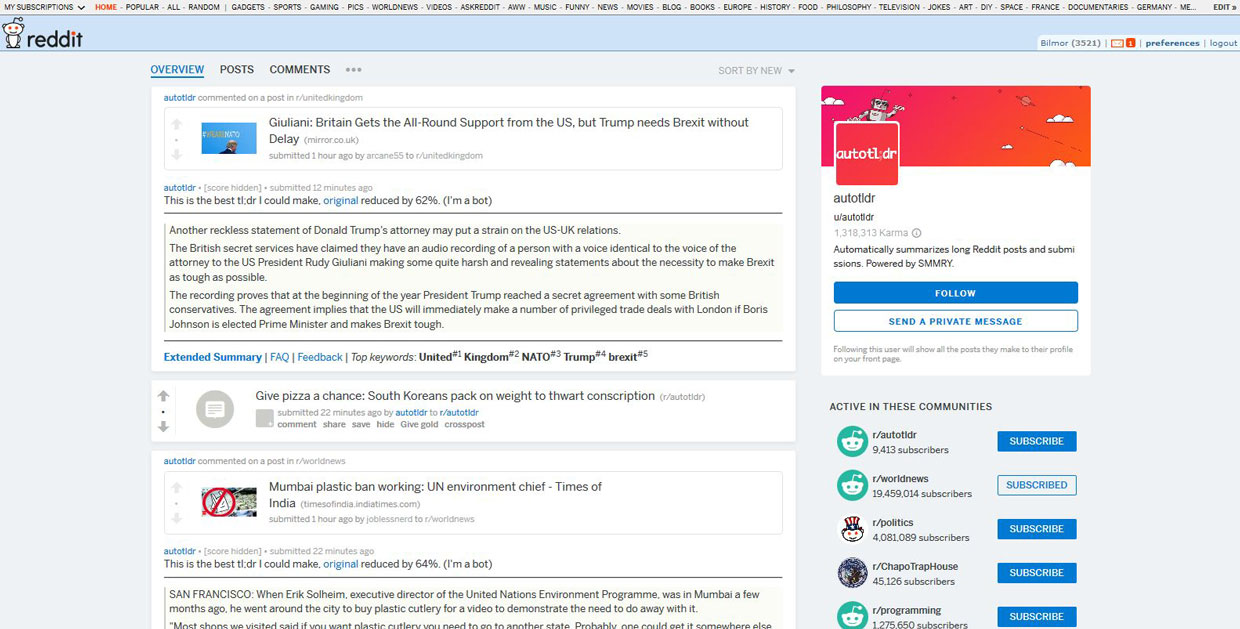Open Mumbai plastic ban working post title

click(x=435, y=494)
